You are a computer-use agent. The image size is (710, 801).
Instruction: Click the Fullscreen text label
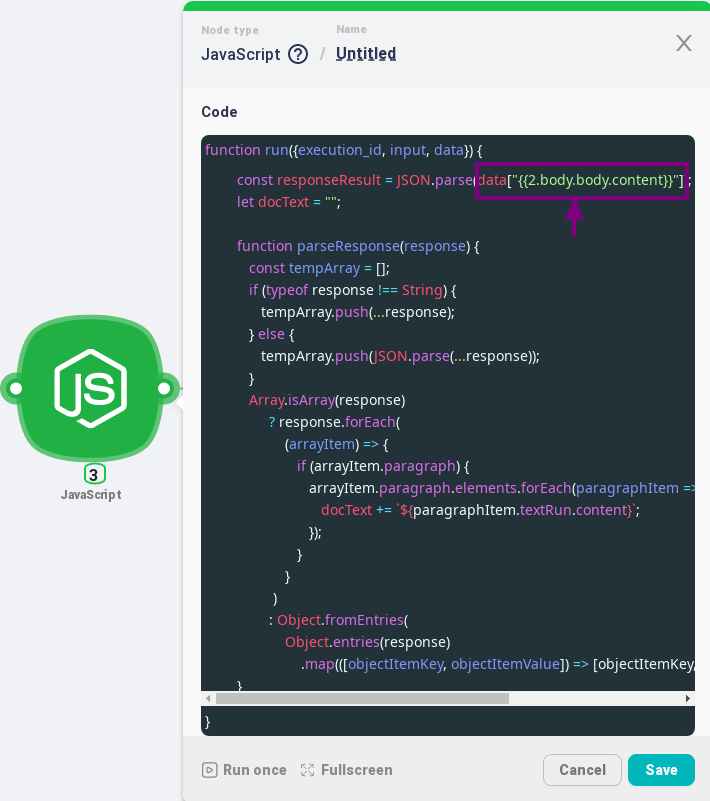[x=357, y=770]
